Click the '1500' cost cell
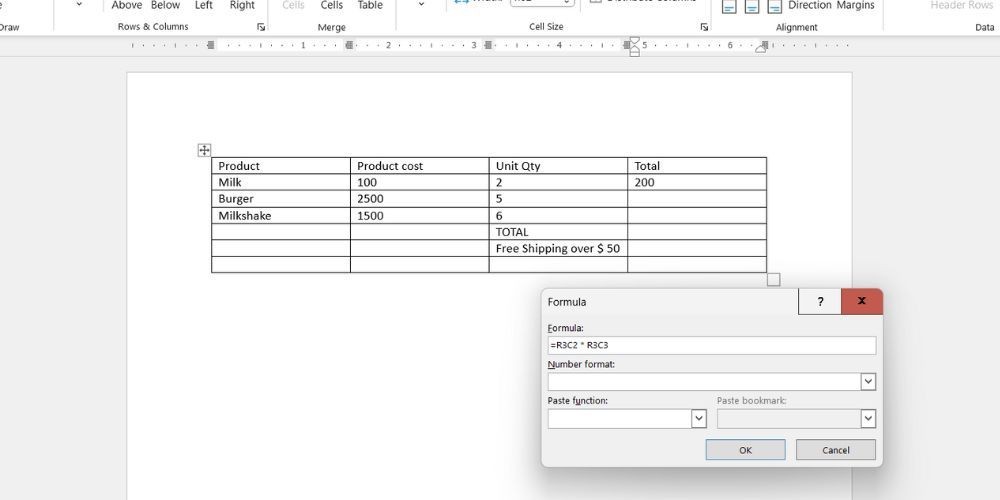The width and height of the screenshot is (1000, 500). (x=420, y=216)
